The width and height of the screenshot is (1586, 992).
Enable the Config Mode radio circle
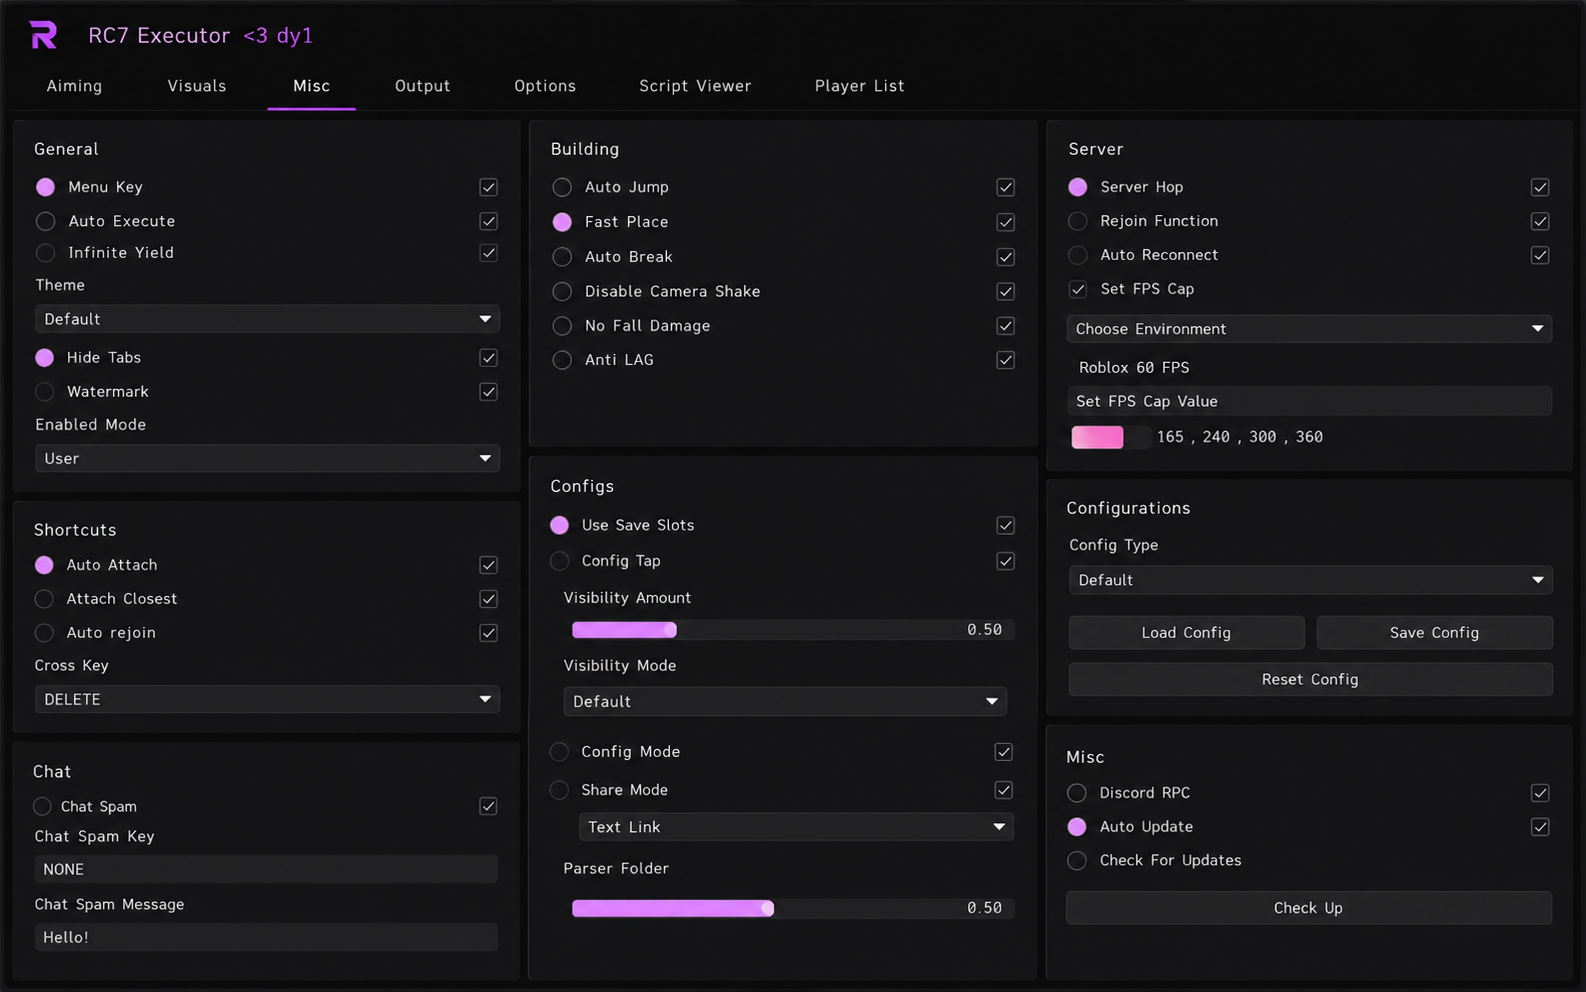click(x=559, y=752)
